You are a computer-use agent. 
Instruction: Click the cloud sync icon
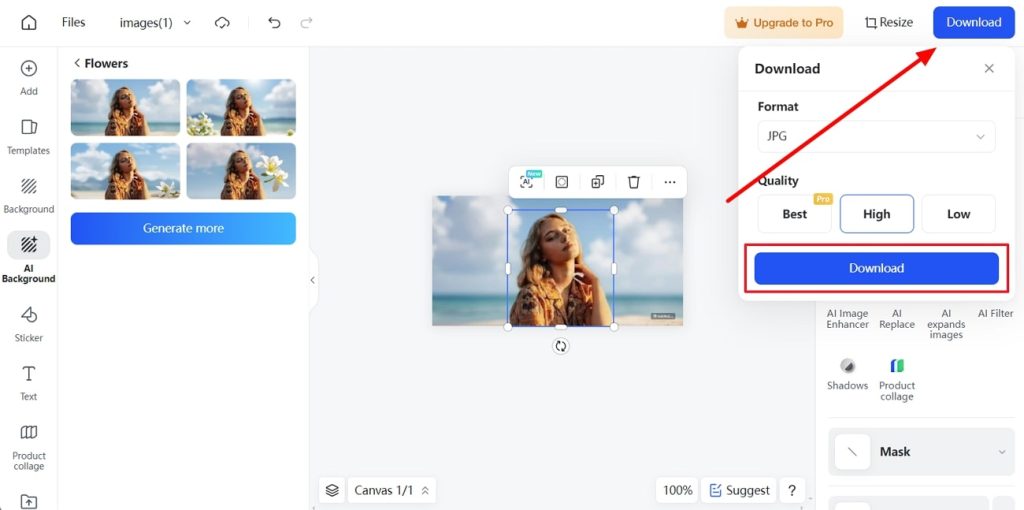click(x=222, y=22)
